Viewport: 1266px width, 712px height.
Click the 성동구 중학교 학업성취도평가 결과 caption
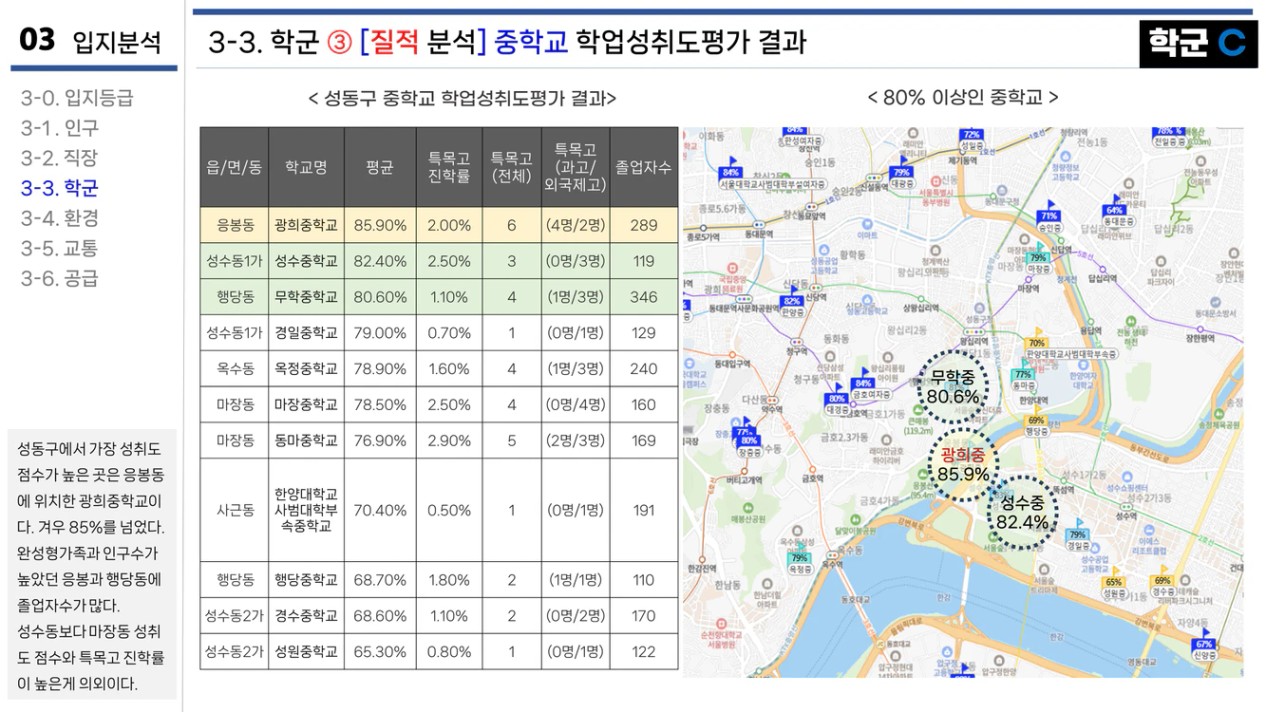(463, 98)
